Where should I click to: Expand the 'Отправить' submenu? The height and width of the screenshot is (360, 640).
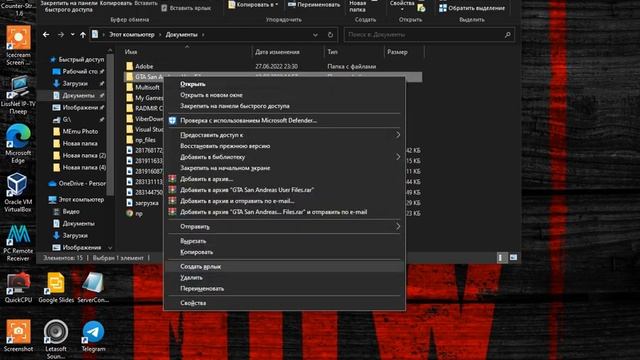pos(398,227)
